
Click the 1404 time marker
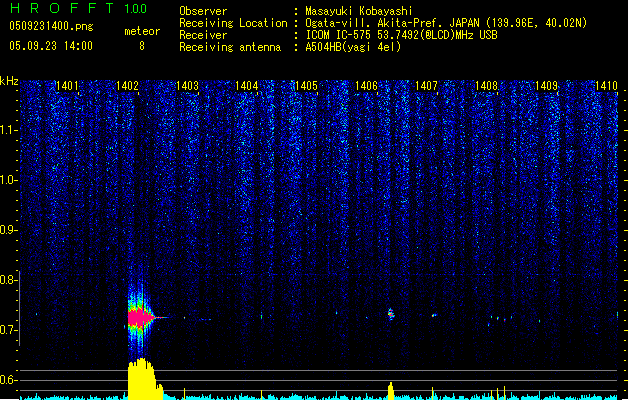(x=247, y=86)
